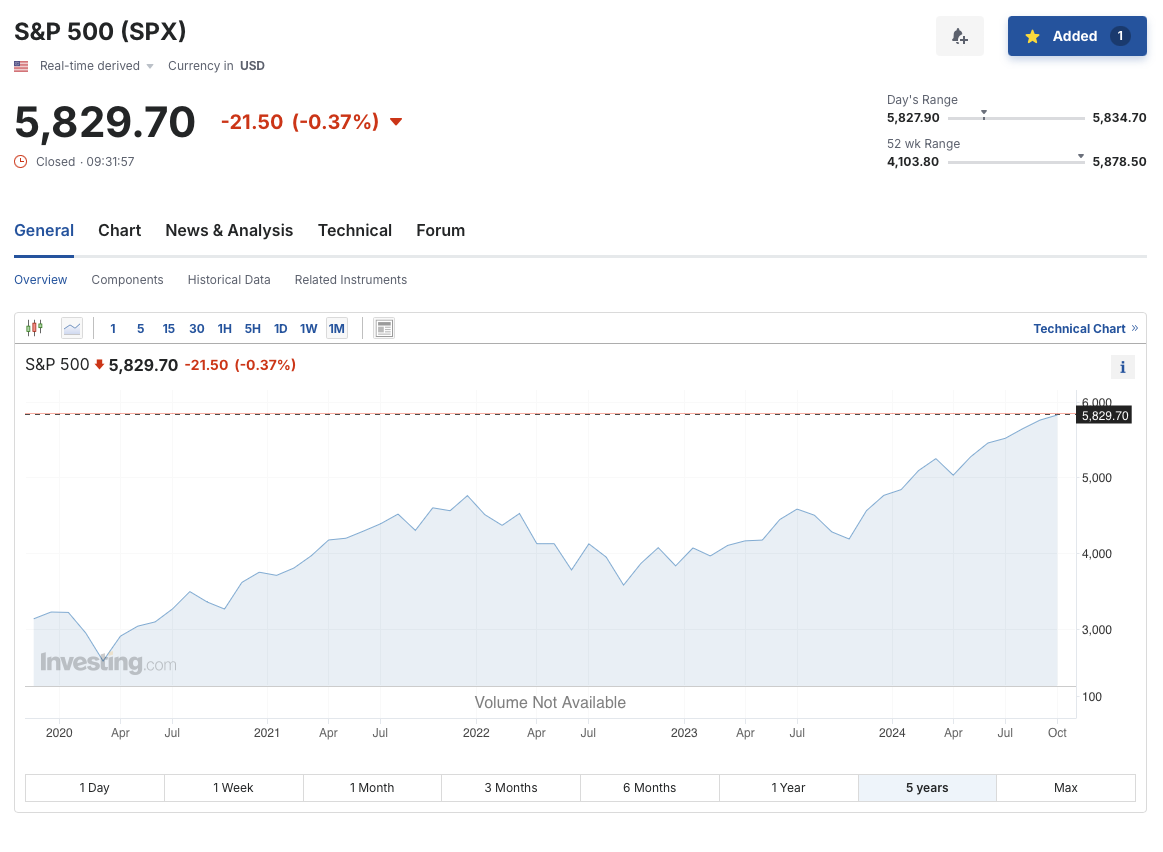This screenshot has width=1163, height=852.
Task: Click the 52 wk Range slider marker
Action: [1080, 156]
